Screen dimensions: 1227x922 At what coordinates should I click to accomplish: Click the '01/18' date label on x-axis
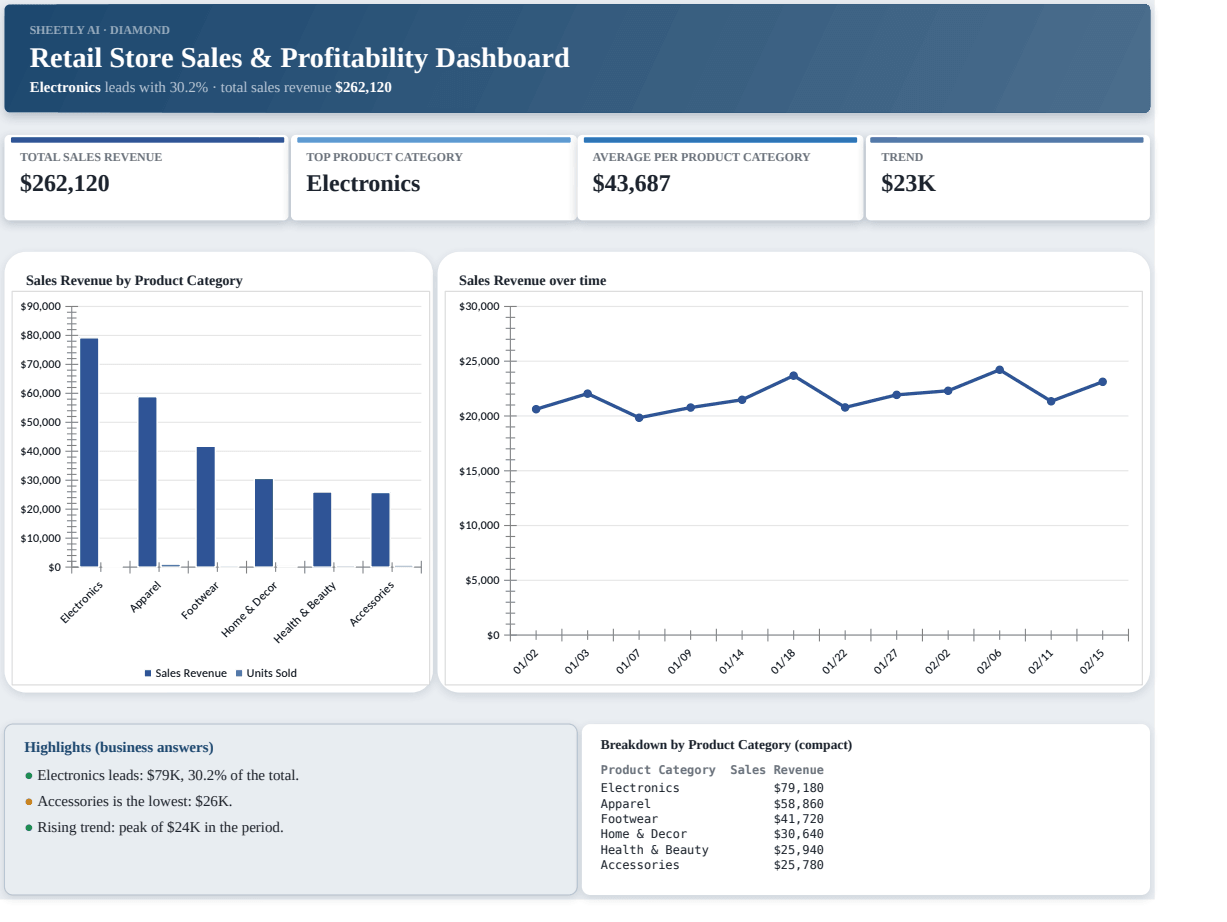[x=783, y=662]
